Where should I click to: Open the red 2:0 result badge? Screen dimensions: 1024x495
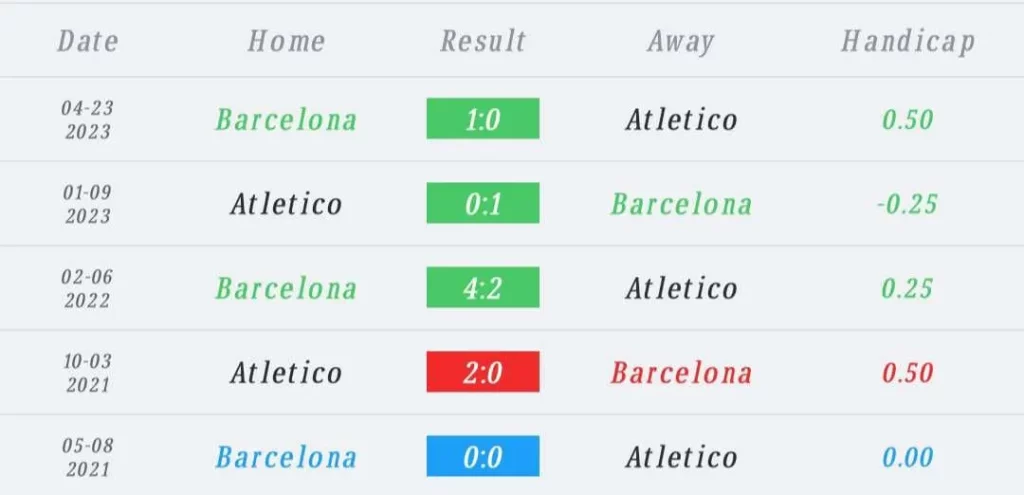pos(483,372)
